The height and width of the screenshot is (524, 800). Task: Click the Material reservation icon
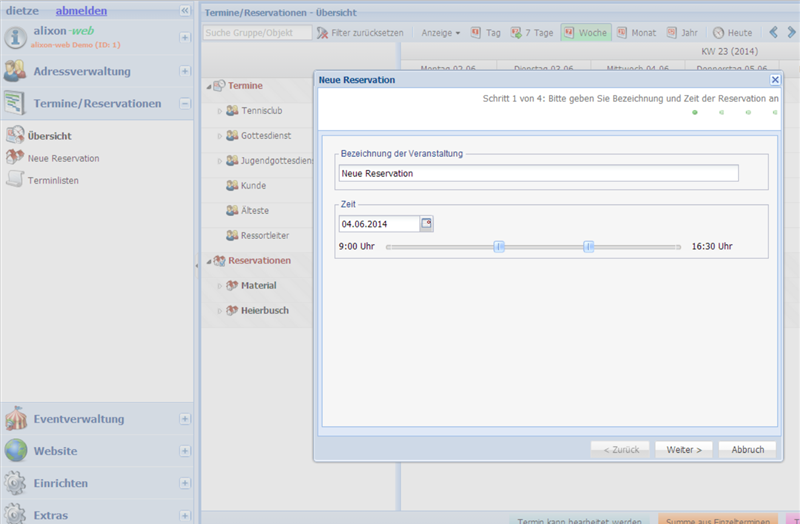[x=232, y=285]
